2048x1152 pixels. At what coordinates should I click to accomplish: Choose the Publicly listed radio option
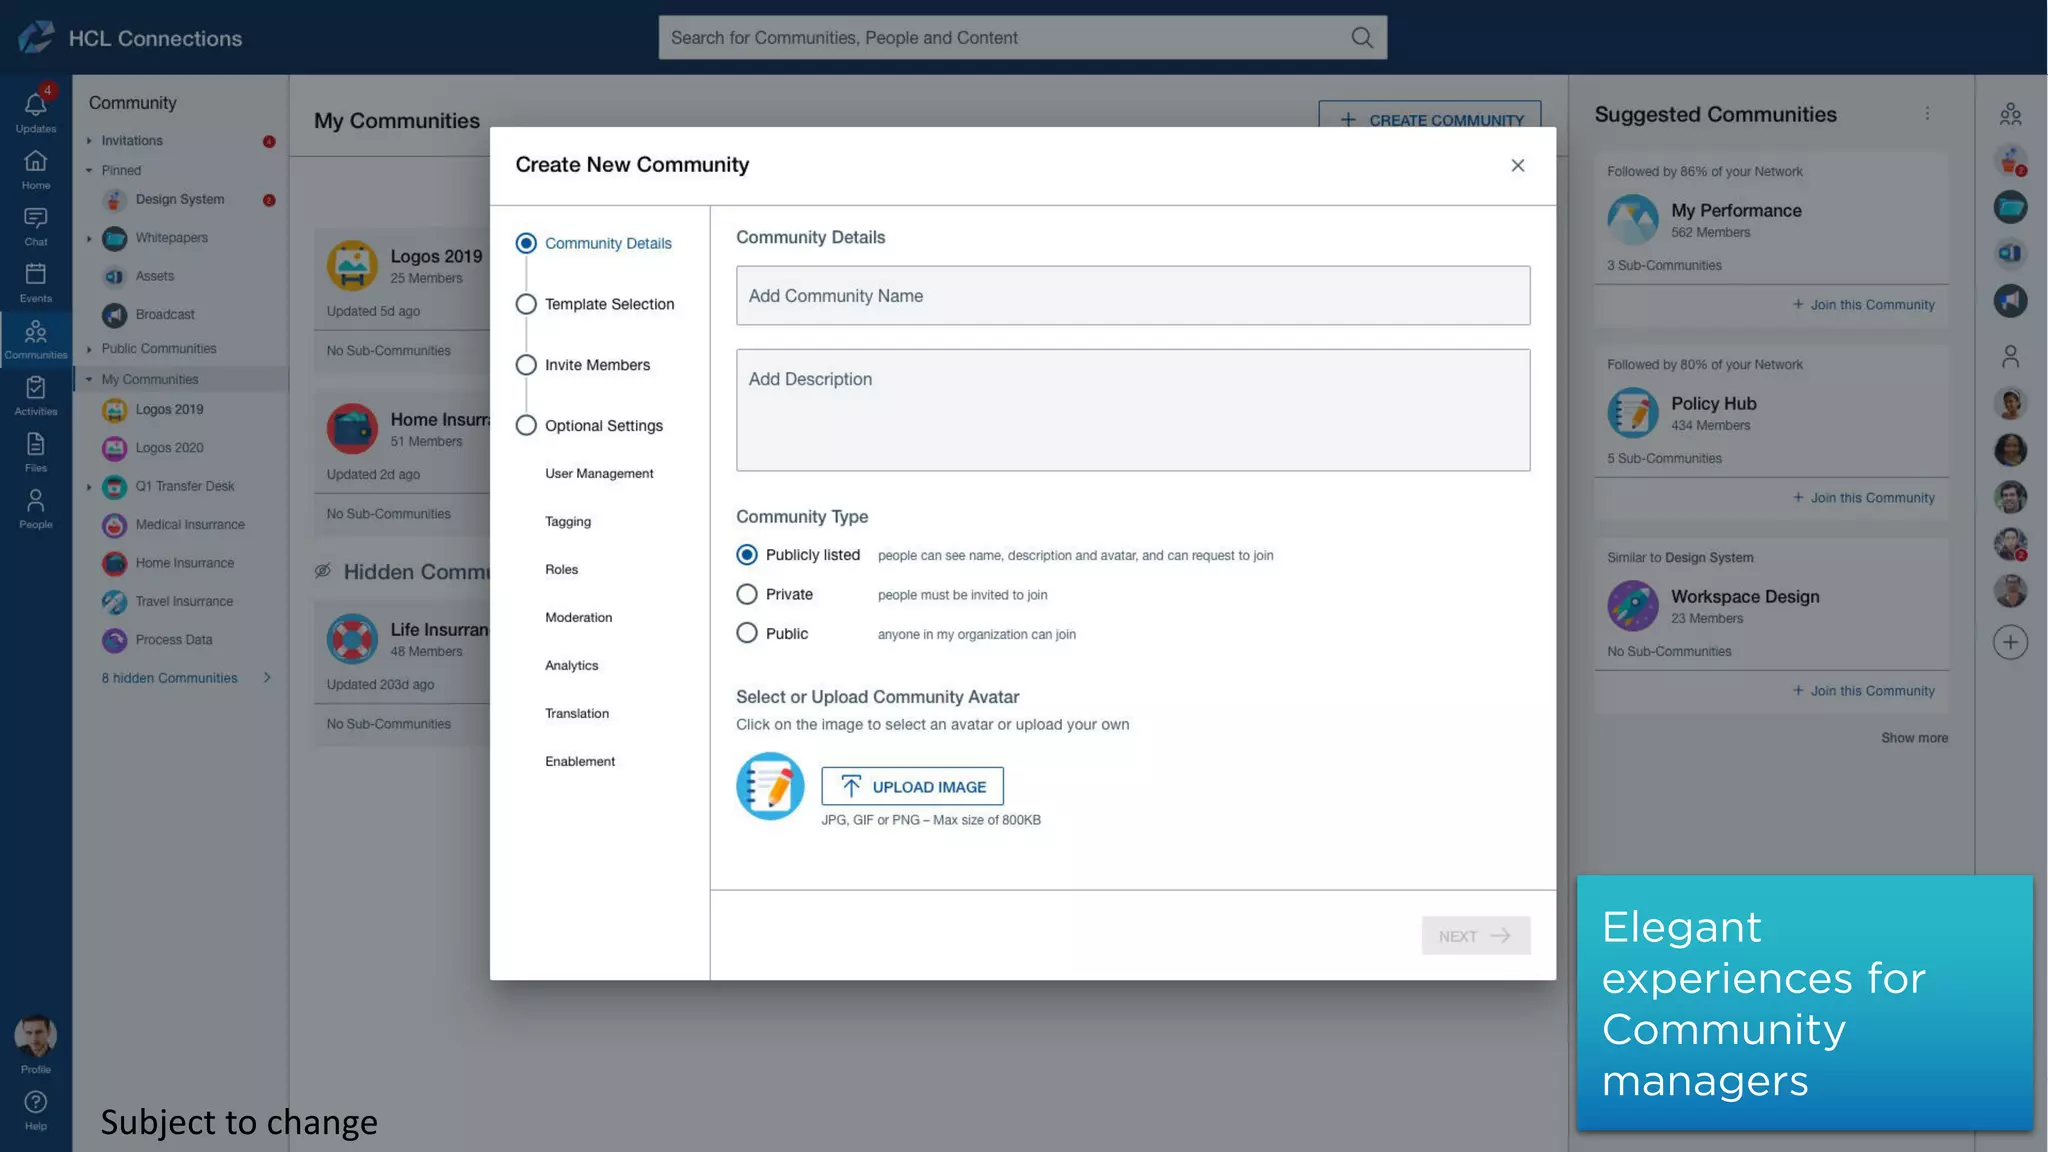pyautogui.click(x=747, y=555)
